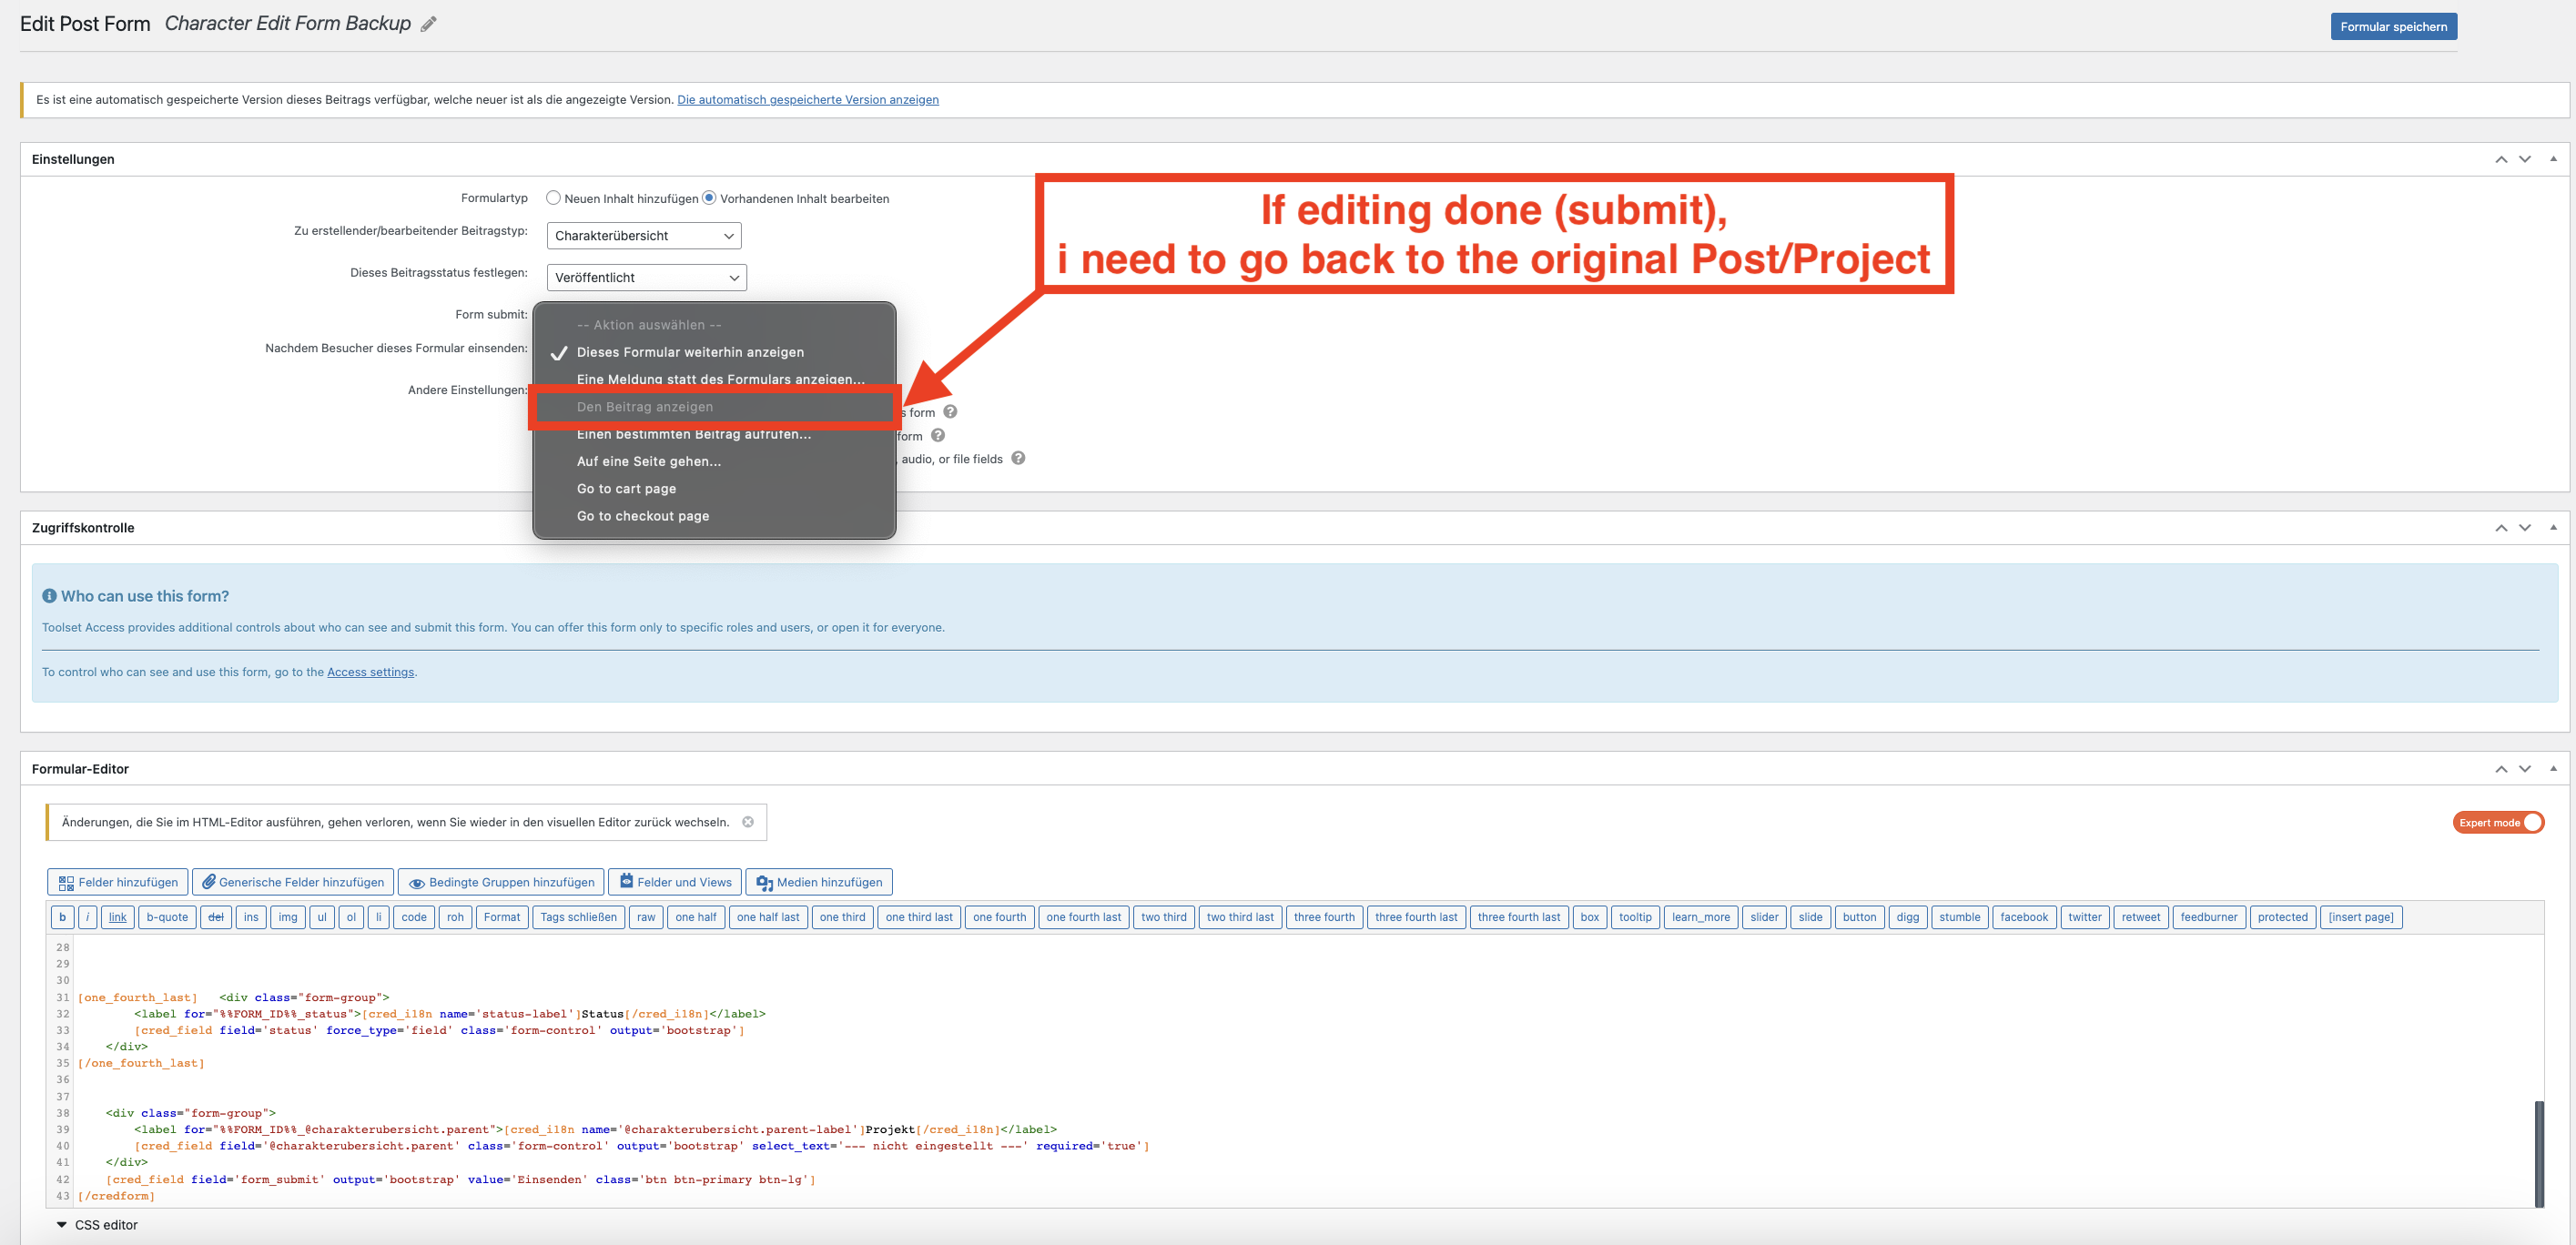Click code line 42 with form_submit field
The height and width of the screenshot is (1245, 2576).
pyautogui.click(x=461, y=1179)
